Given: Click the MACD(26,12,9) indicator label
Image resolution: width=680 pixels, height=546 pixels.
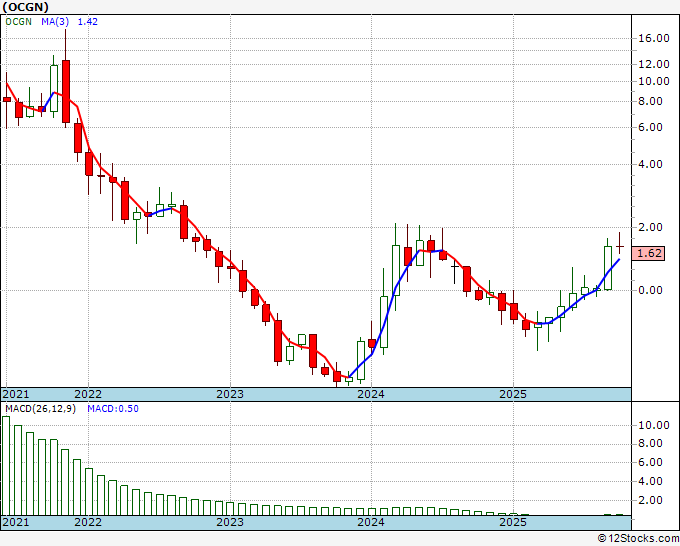Looking at the screenshot, I should (x=40, y=409).
